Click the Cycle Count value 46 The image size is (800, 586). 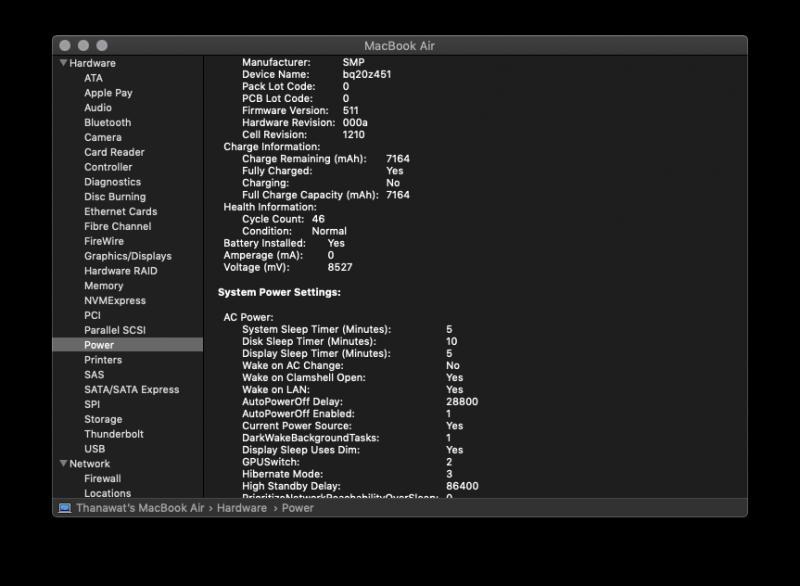pyautogui.click(x=318, y=219)
